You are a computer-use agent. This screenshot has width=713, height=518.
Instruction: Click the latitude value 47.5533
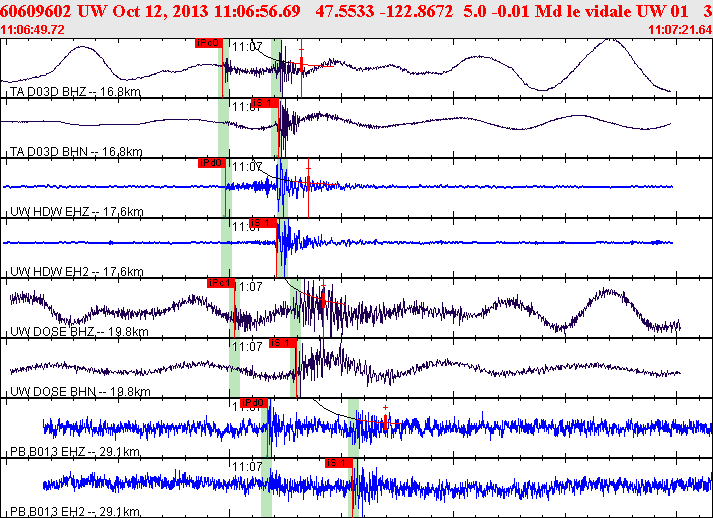345,11
